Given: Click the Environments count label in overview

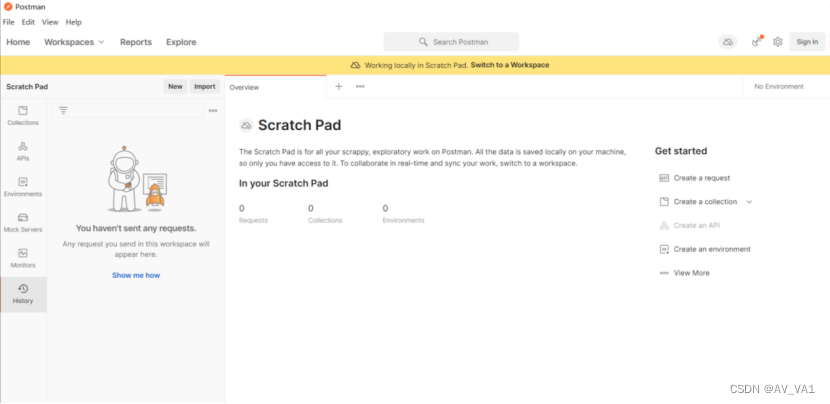Looking at the screenshot, I should pos(403,220).
